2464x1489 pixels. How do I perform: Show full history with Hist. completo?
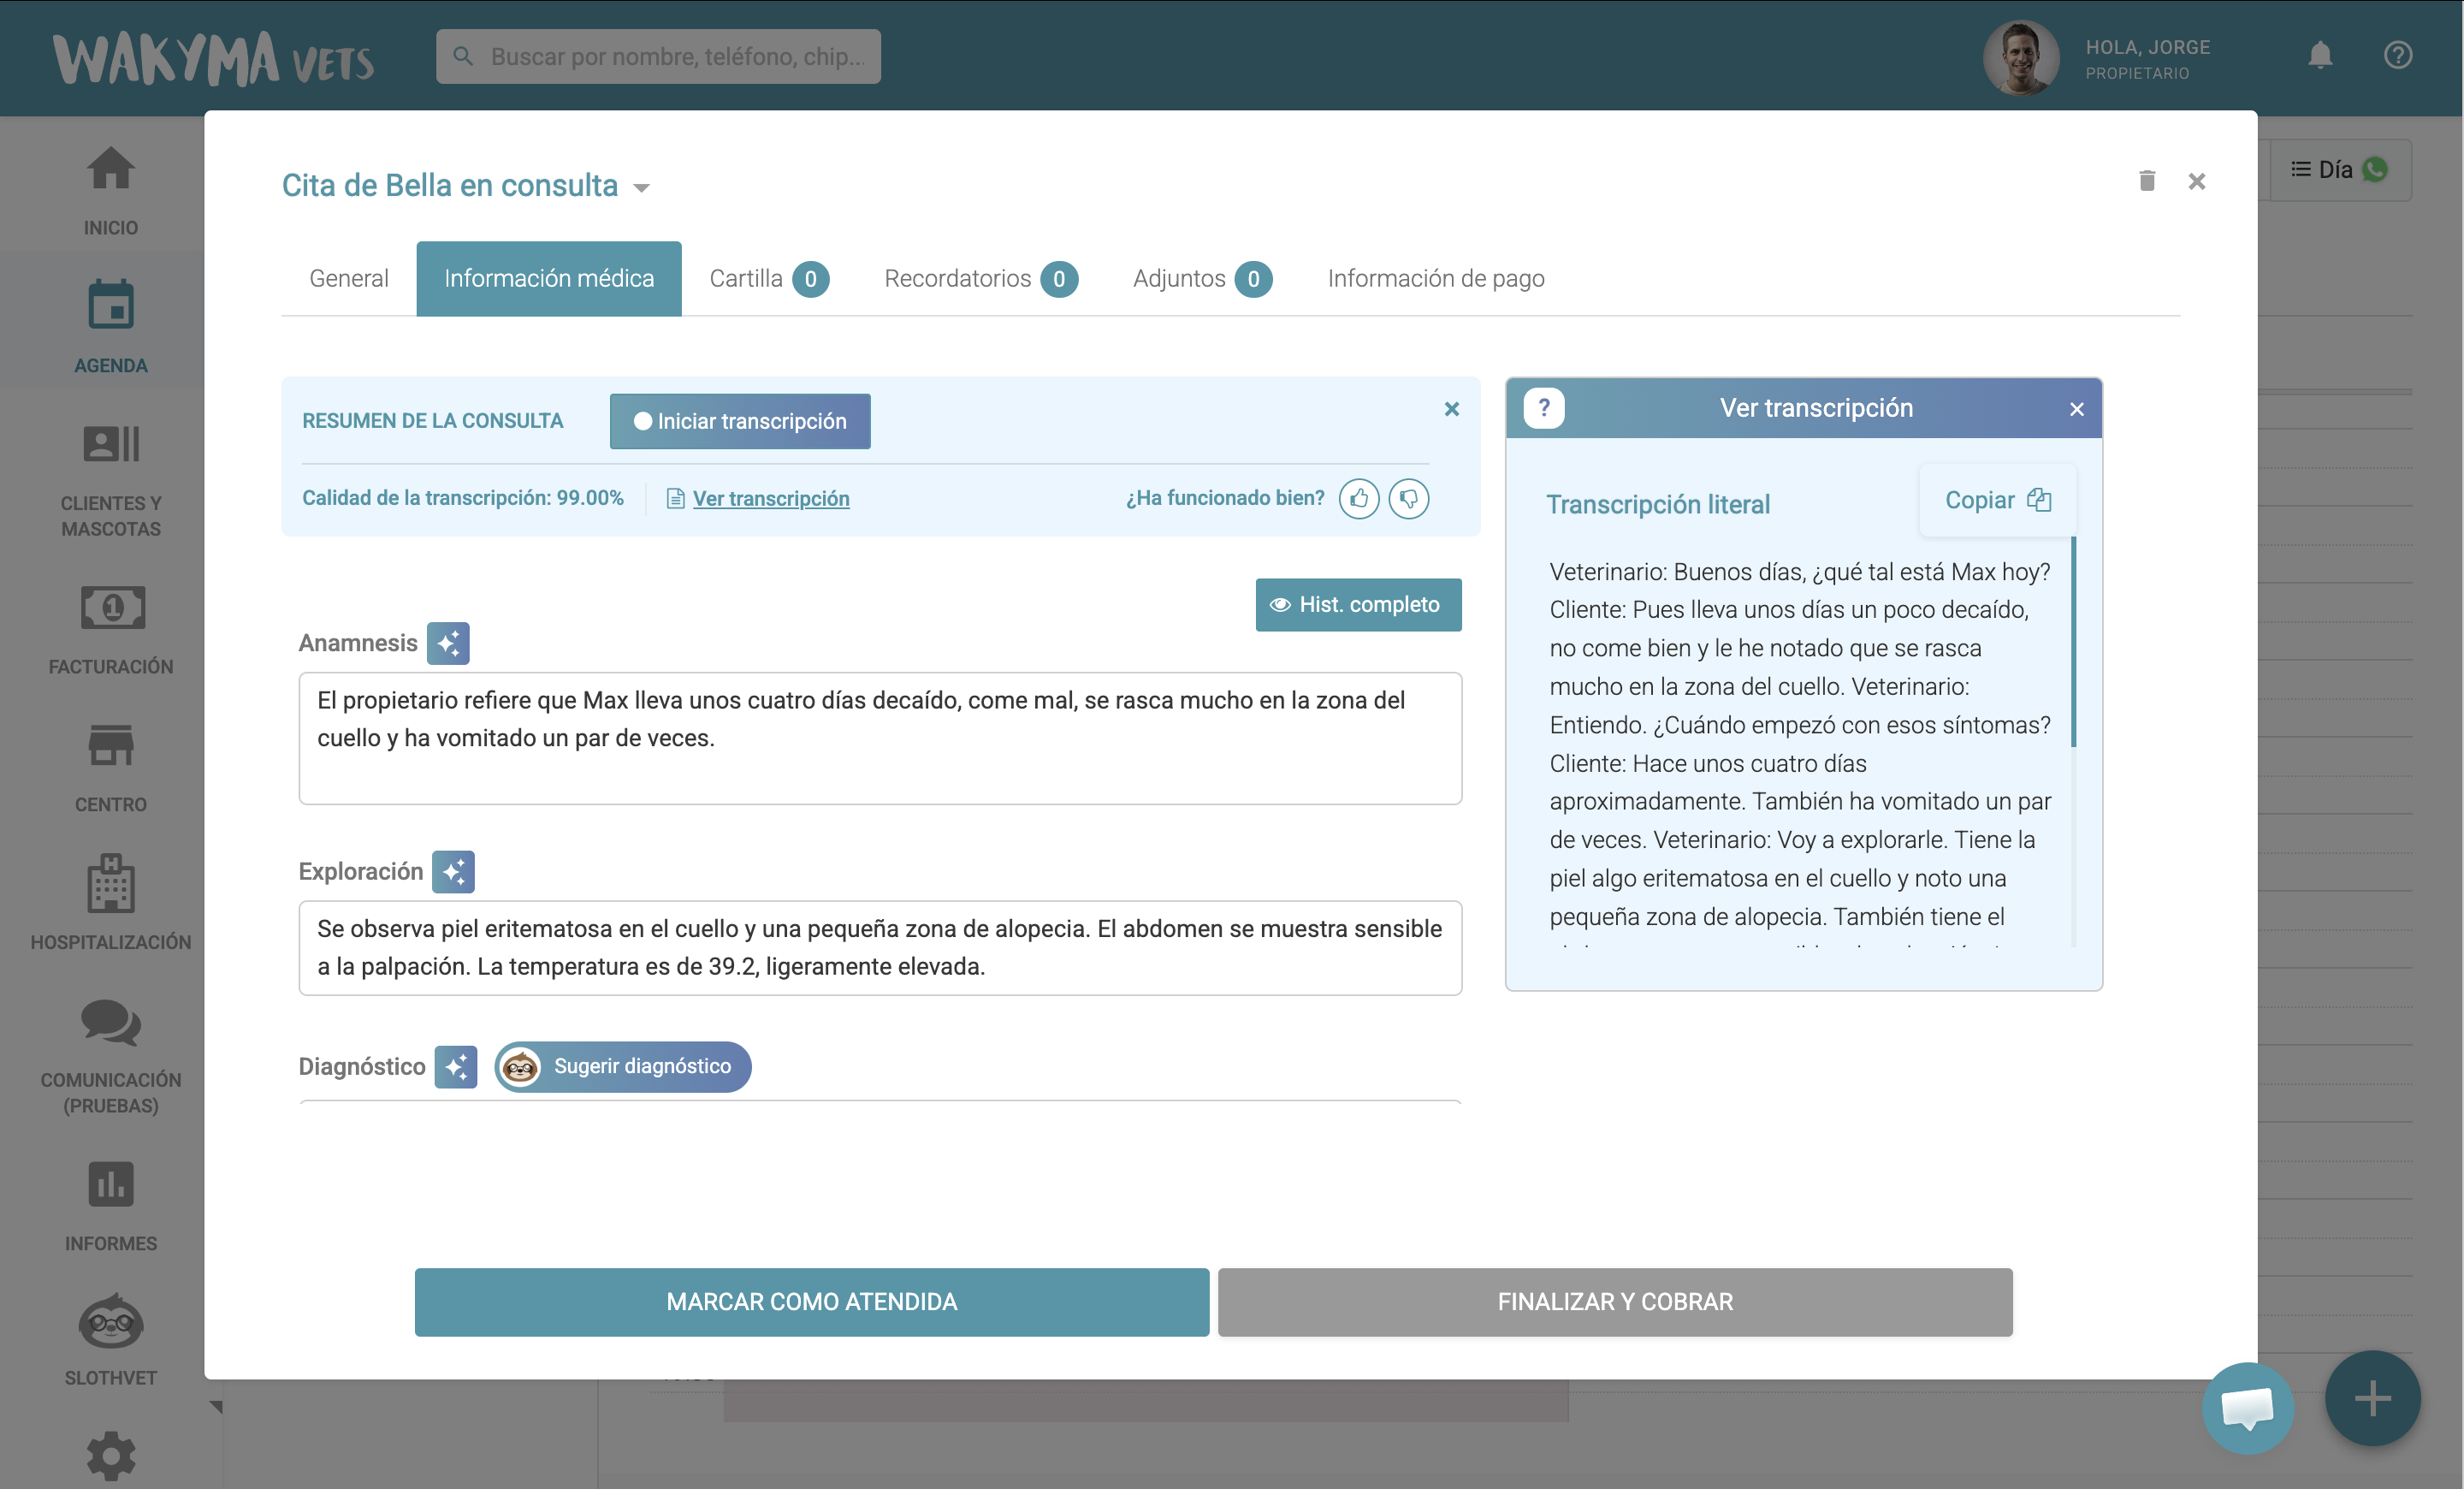click(1358, 605)
